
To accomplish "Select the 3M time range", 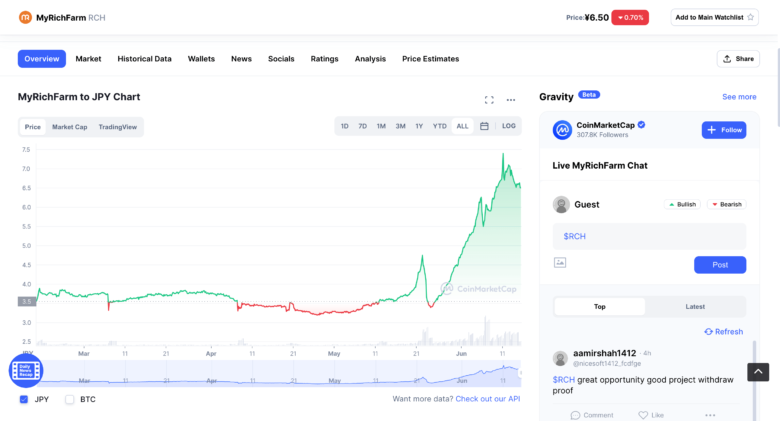I will tap(400, 126).
